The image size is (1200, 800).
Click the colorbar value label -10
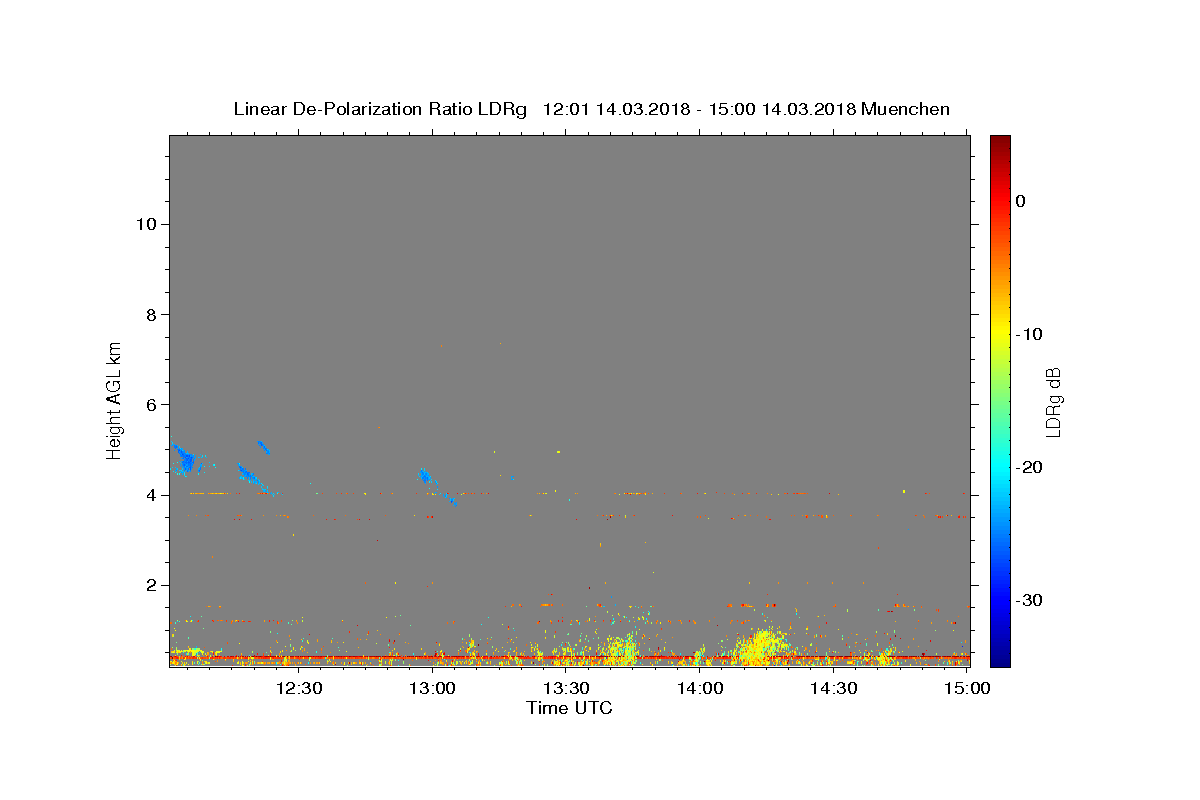pos(1030,334)
